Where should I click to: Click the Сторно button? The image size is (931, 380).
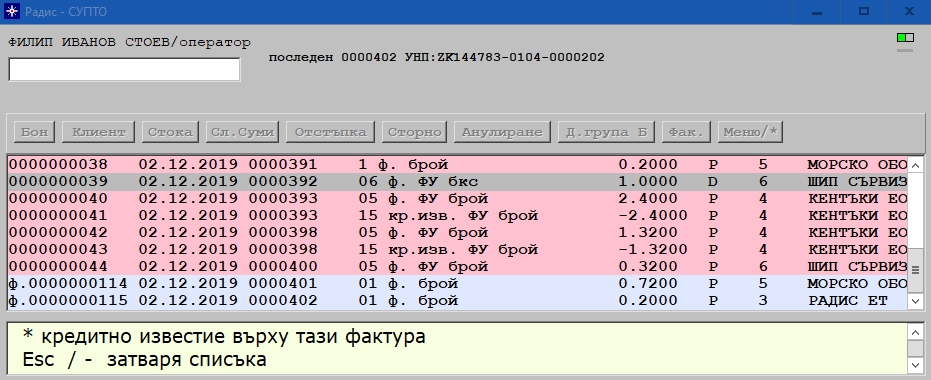pos(414,132)
